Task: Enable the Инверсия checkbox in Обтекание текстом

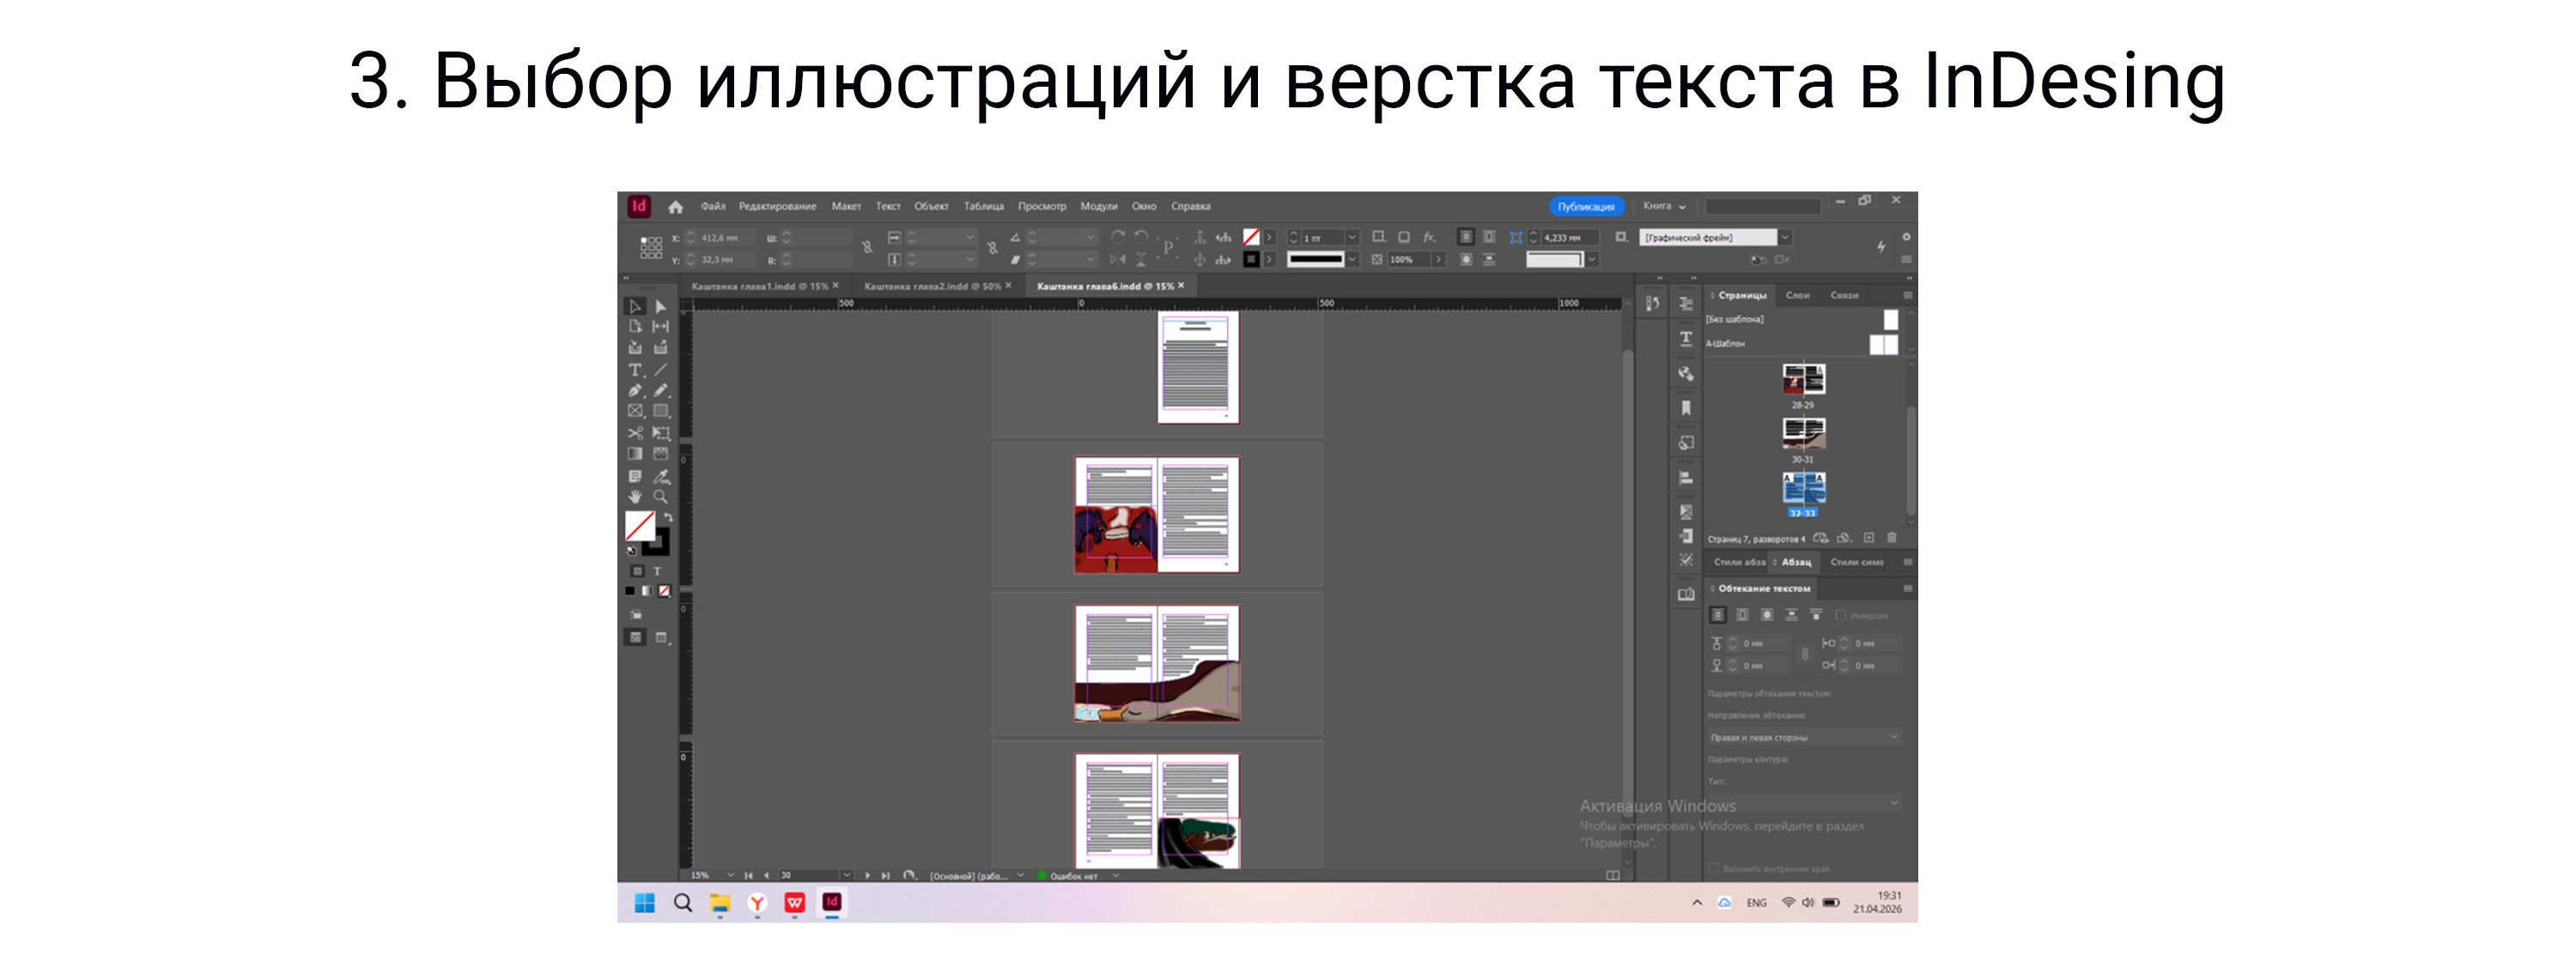Action: coord(1842,615)
